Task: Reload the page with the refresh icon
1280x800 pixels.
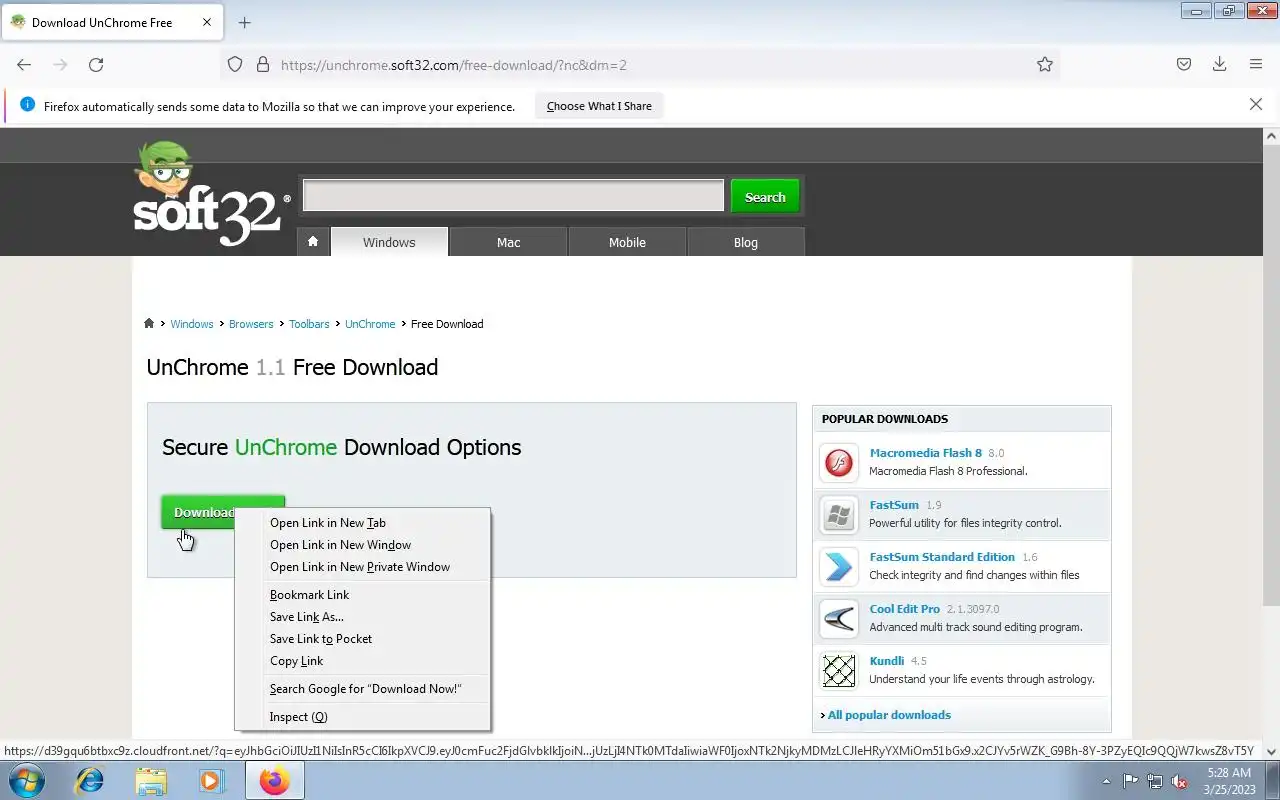Action: click(x=96, y=64)
